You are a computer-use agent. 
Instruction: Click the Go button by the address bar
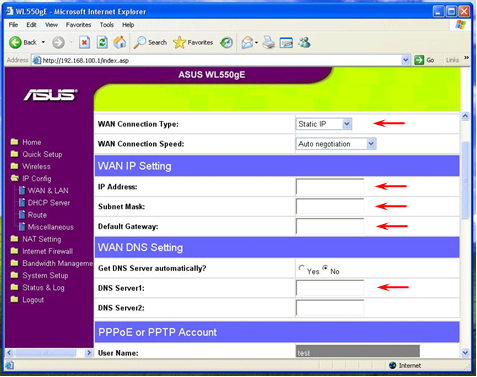[424, 60]
